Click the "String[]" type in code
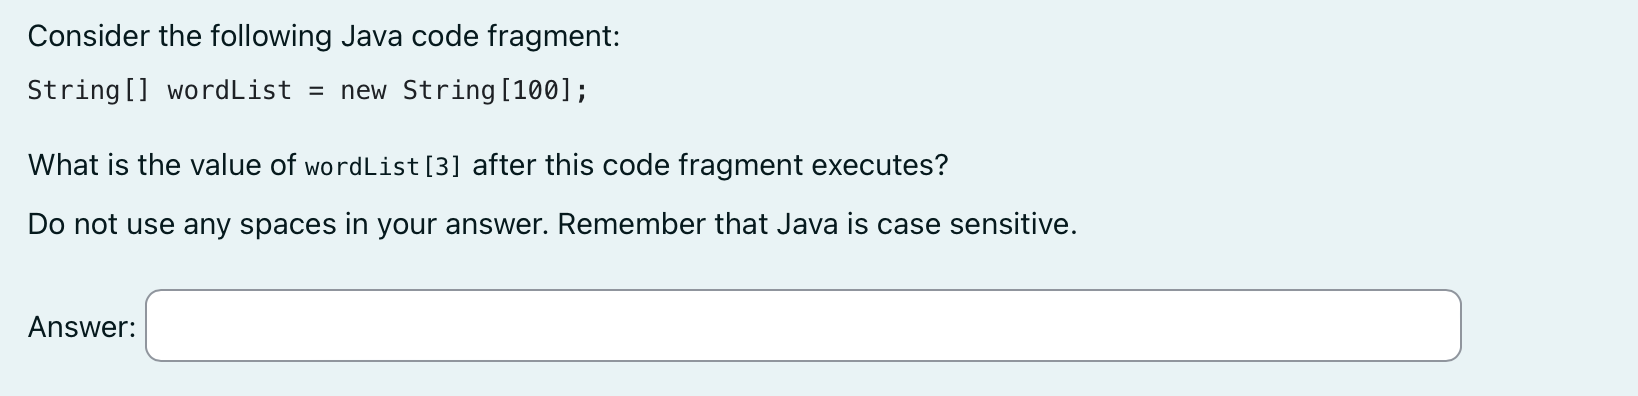Screen dimensions: 1638x396 (89, 90)
